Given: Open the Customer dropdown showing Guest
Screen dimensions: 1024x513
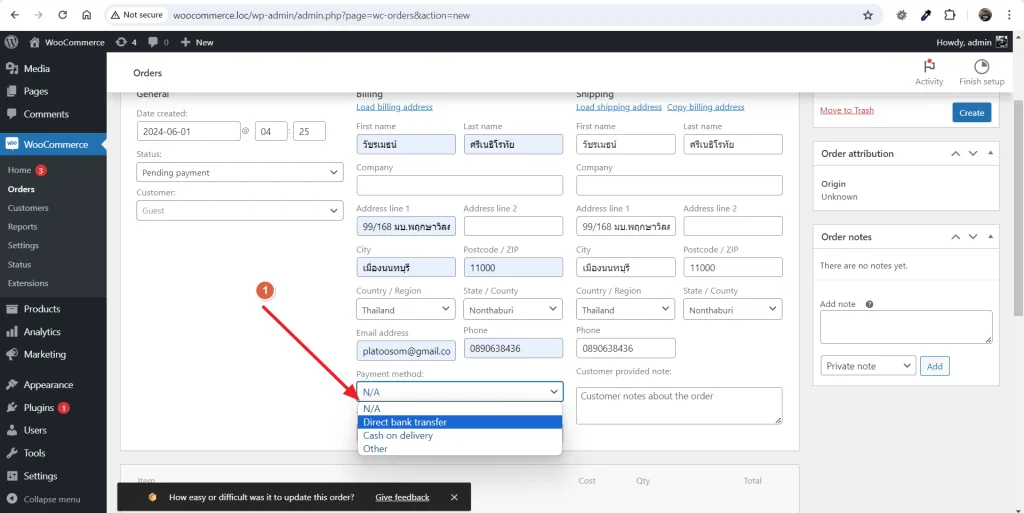Looking at the screenshot, I should (240, 210).
